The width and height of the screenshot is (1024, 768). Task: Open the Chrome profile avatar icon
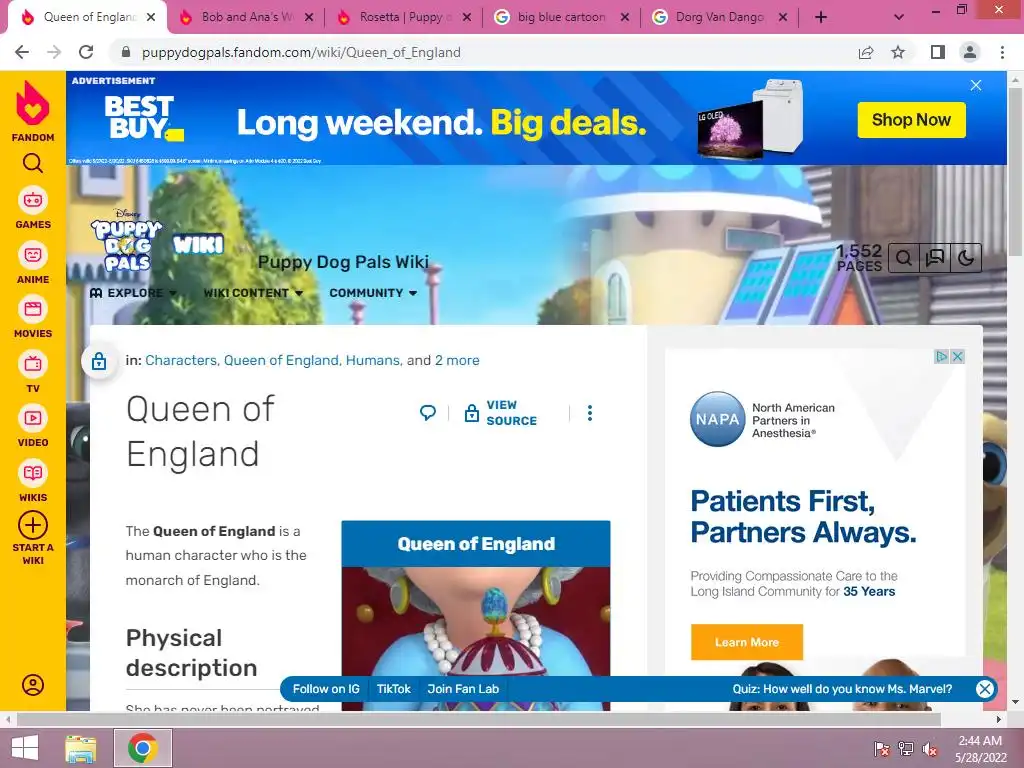tap(970, 52)
